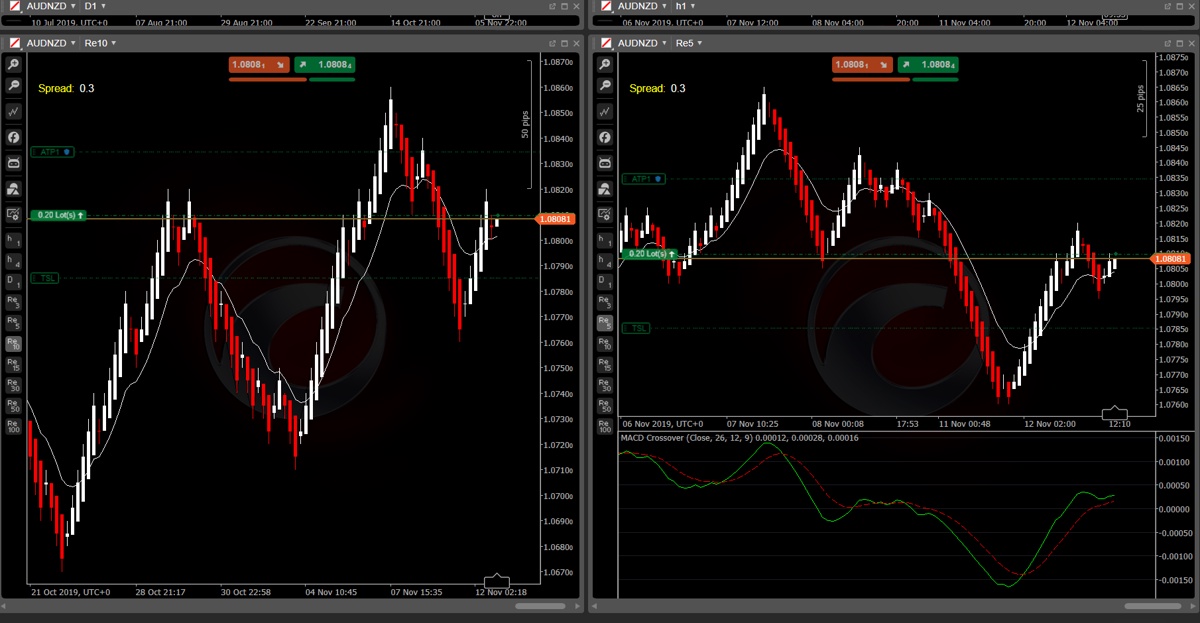Select the ATP1 take-profit label in Re10 chart
The image size is (1200, 623).
[x=52, y=152]
